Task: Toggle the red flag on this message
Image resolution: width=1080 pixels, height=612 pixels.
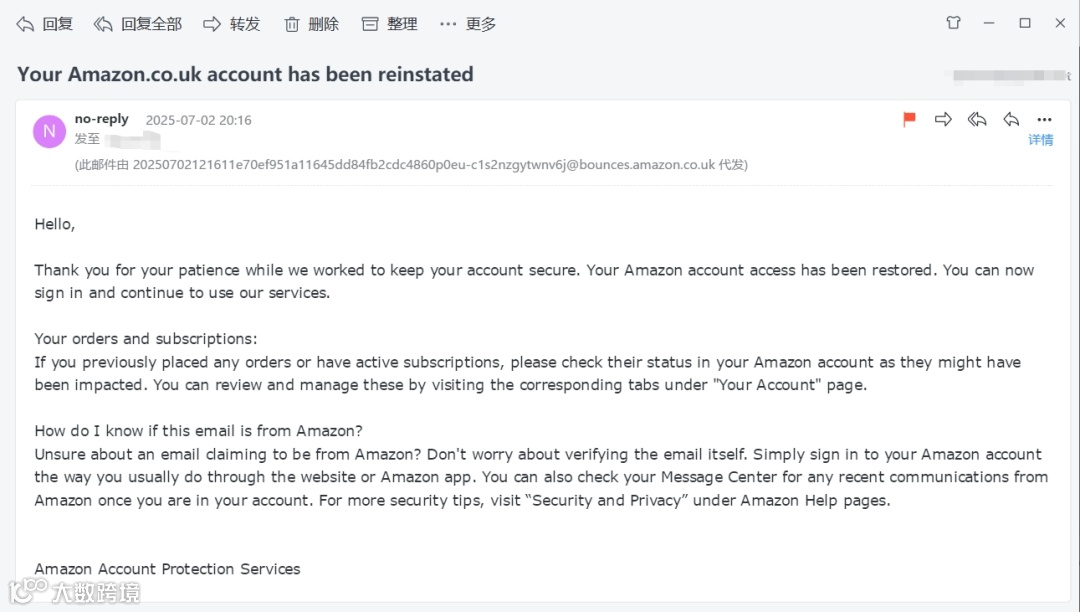Action: tap(909, 120)
